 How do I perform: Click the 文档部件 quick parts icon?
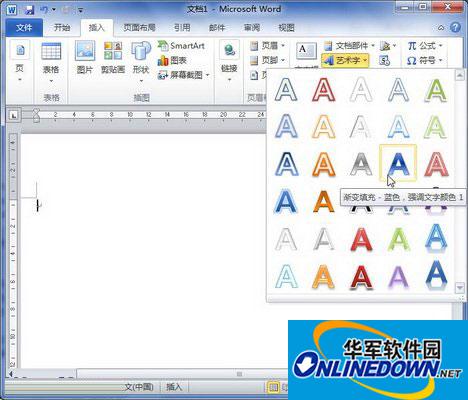tap(328, 46)
